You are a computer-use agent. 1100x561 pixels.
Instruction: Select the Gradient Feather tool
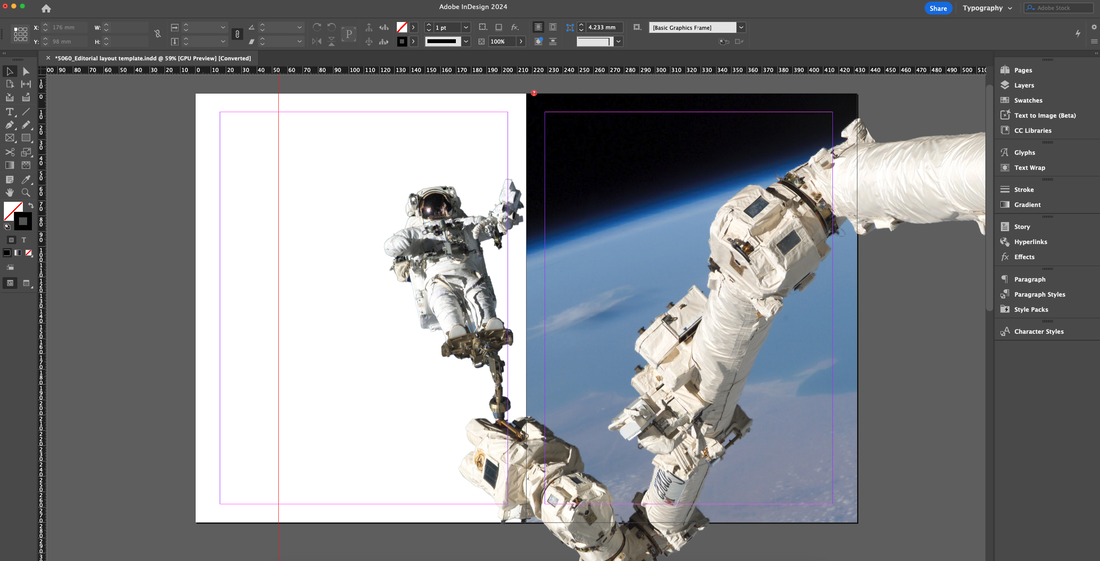click(26, 165)
